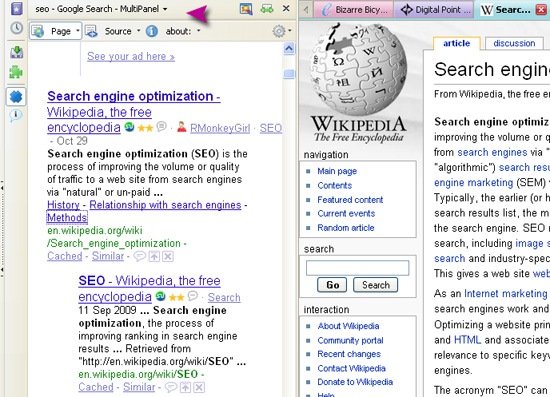The image size is (550, 397).
Task: Open the info speech-bubble sidebar icon
Action: point(16,115)
